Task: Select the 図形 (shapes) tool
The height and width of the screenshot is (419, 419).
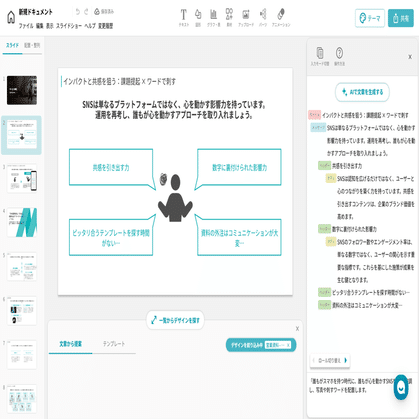Action: pyautogui.click(x=198, y=18)
